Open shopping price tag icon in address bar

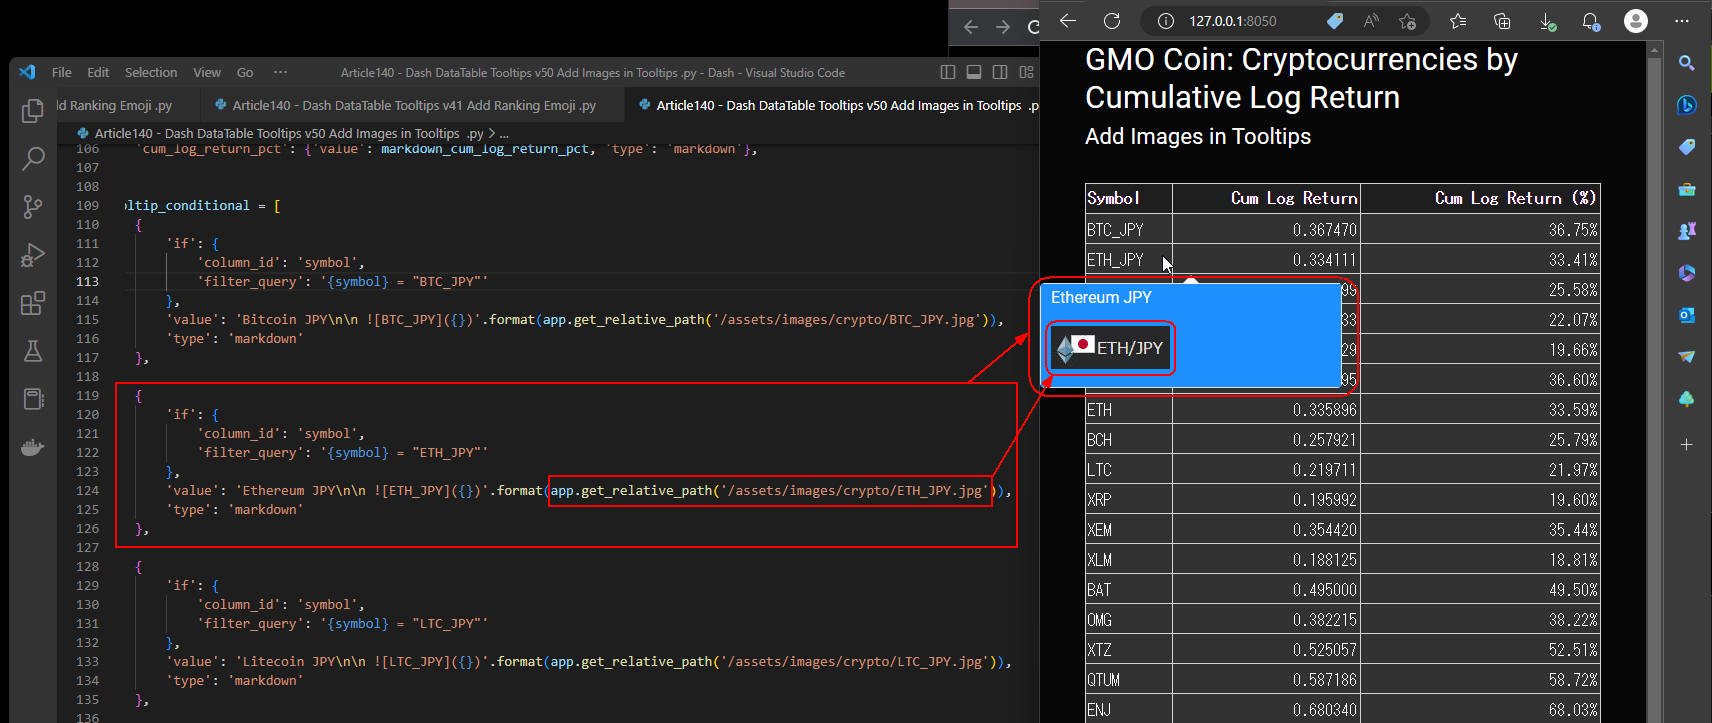pos(1335,21)
